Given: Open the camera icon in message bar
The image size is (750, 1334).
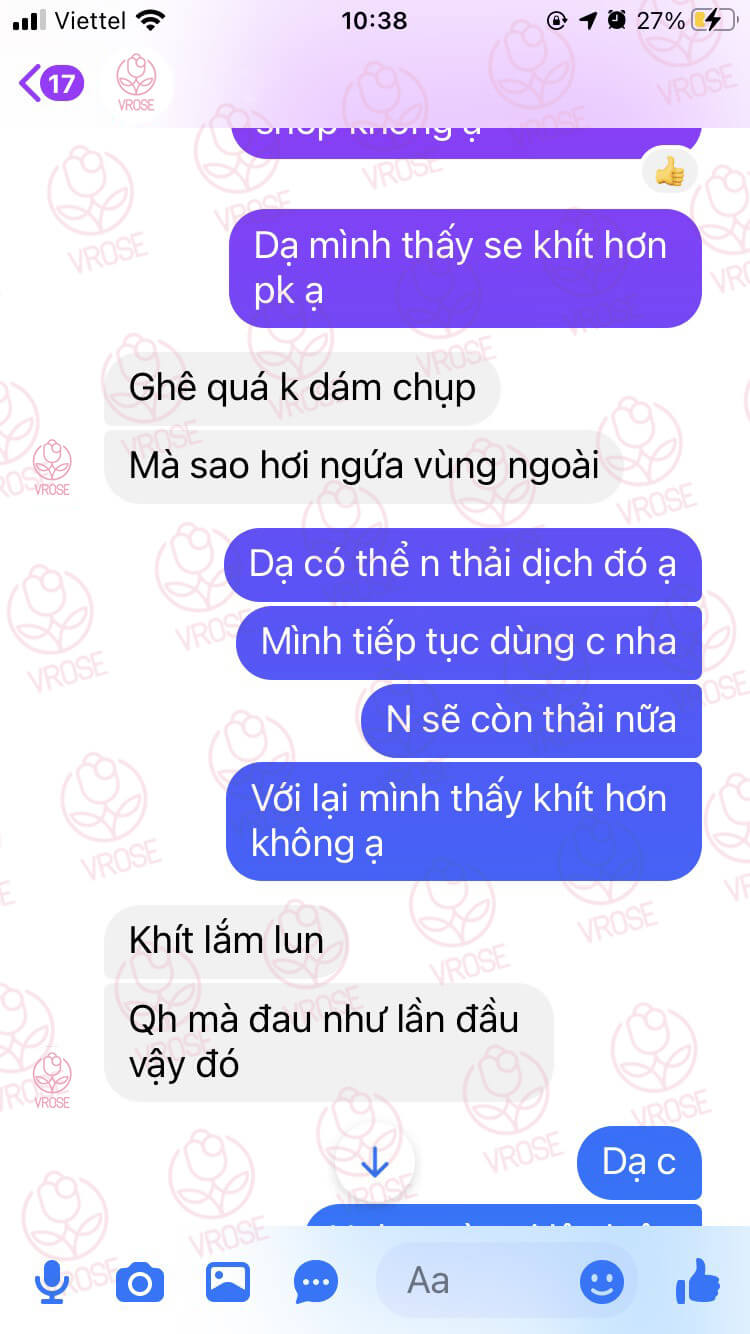Looking at the screenshot, I should (139, 1281).
